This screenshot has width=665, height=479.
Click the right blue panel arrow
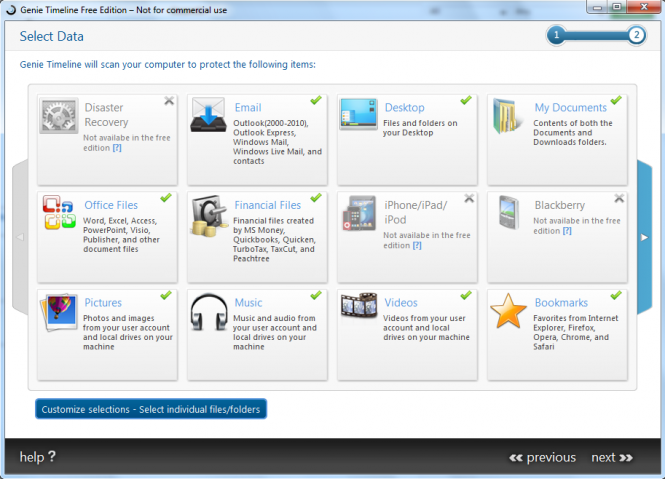644,237
